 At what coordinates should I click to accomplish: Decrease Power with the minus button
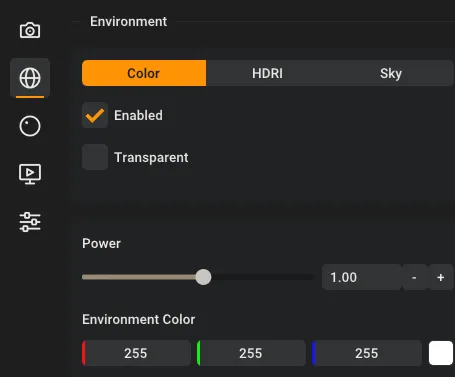(x=414, y=277)
